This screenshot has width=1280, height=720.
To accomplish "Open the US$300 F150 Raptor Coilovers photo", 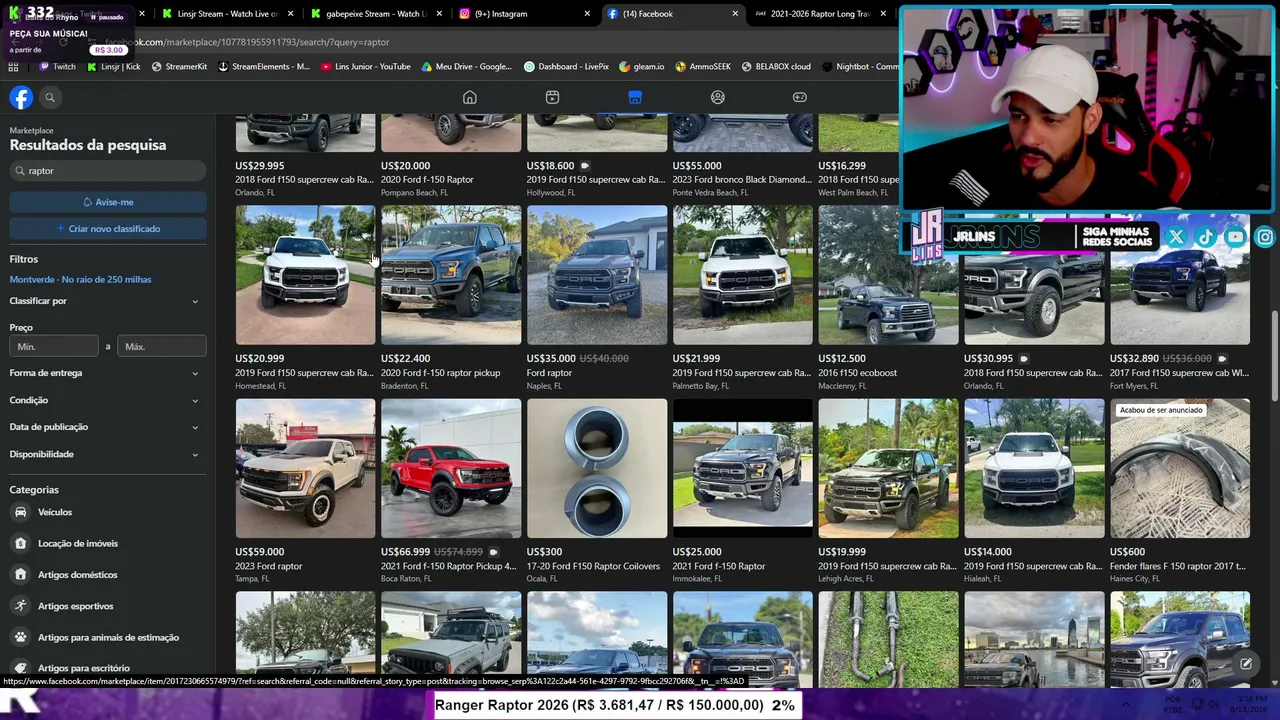I will click(x=597, y=468).
